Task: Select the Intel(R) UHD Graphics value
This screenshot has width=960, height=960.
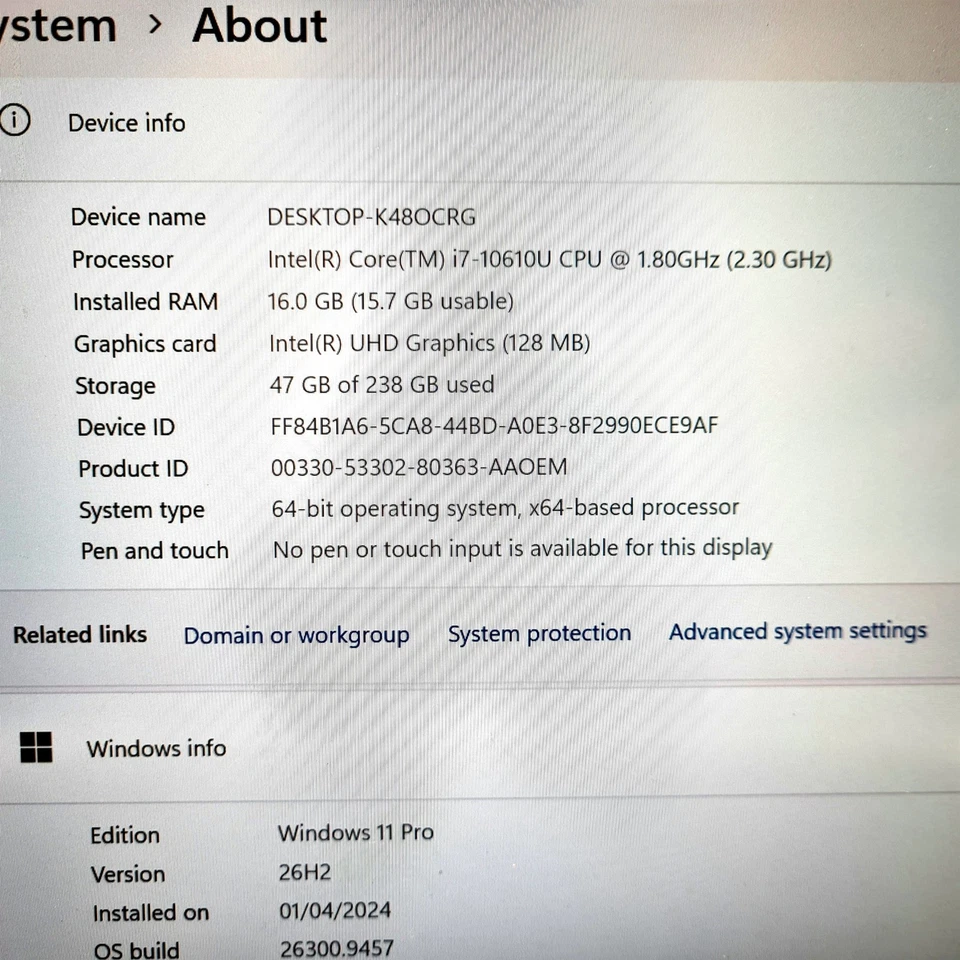Action: point(429,343)
